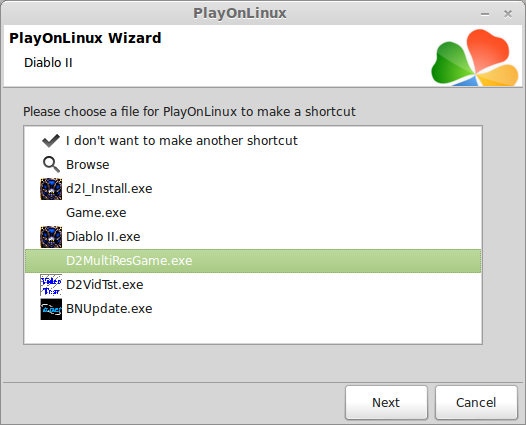Image resolution: width=526 pixels, height=425 pixels.
Task: Click the checkmark icon for no shortcut
Action: pos(51,141)
